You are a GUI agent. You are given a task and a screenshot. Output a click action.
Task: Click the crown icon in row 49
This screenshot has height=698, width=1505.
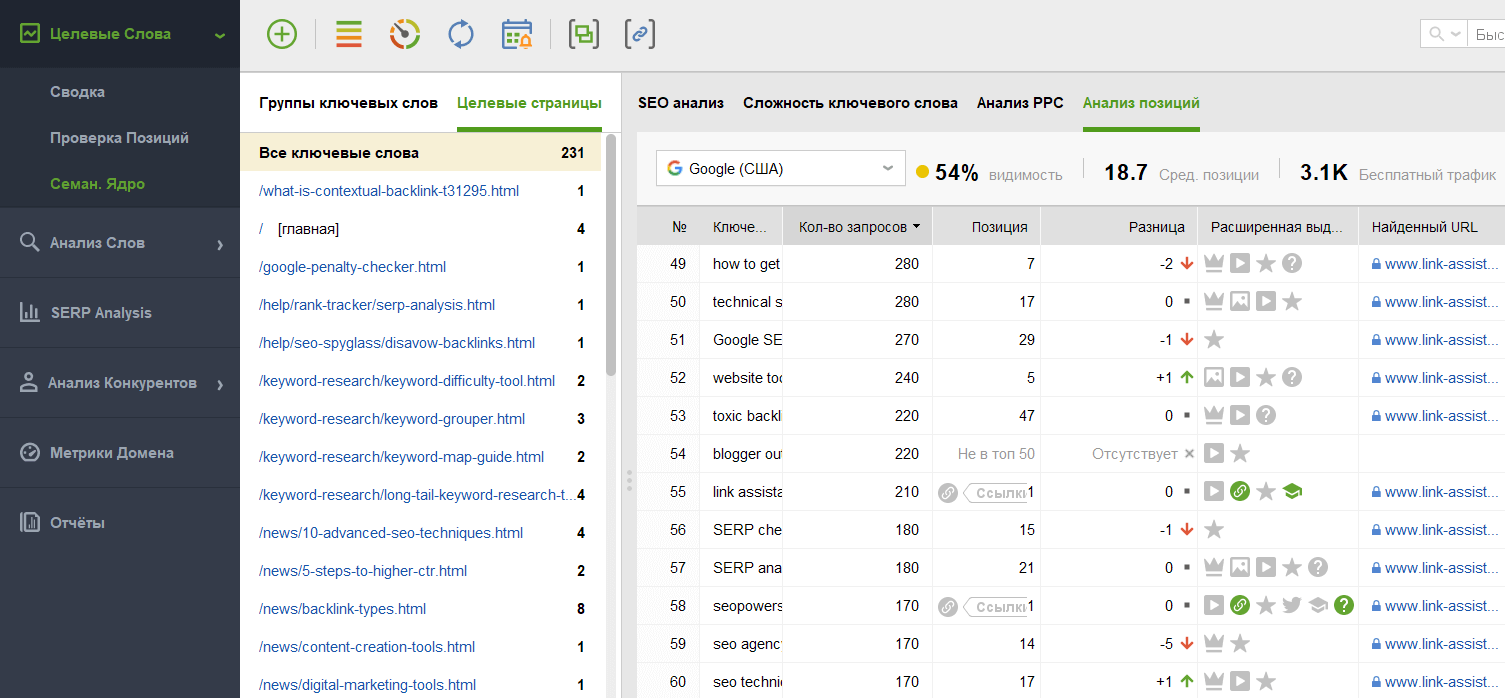(1214, 264)
